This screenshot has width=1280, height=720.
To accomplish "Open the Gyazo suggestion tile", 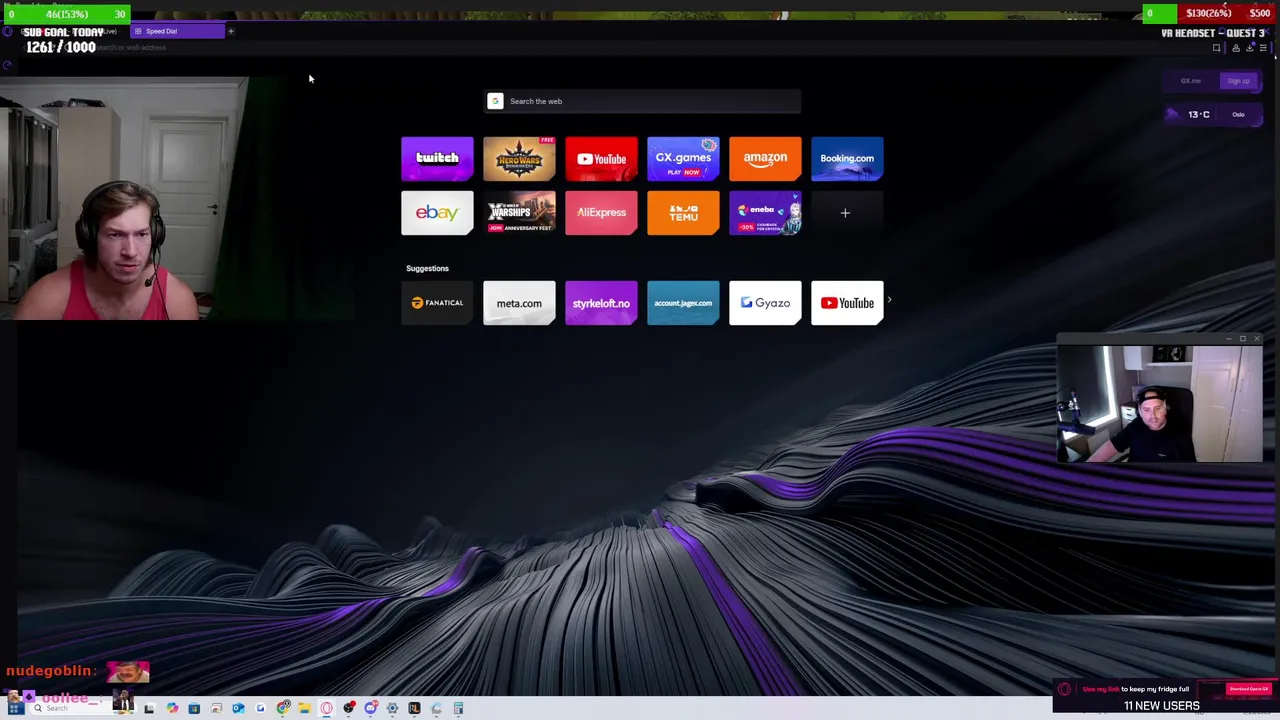I will pyautogui.click(x=765, y=303).
